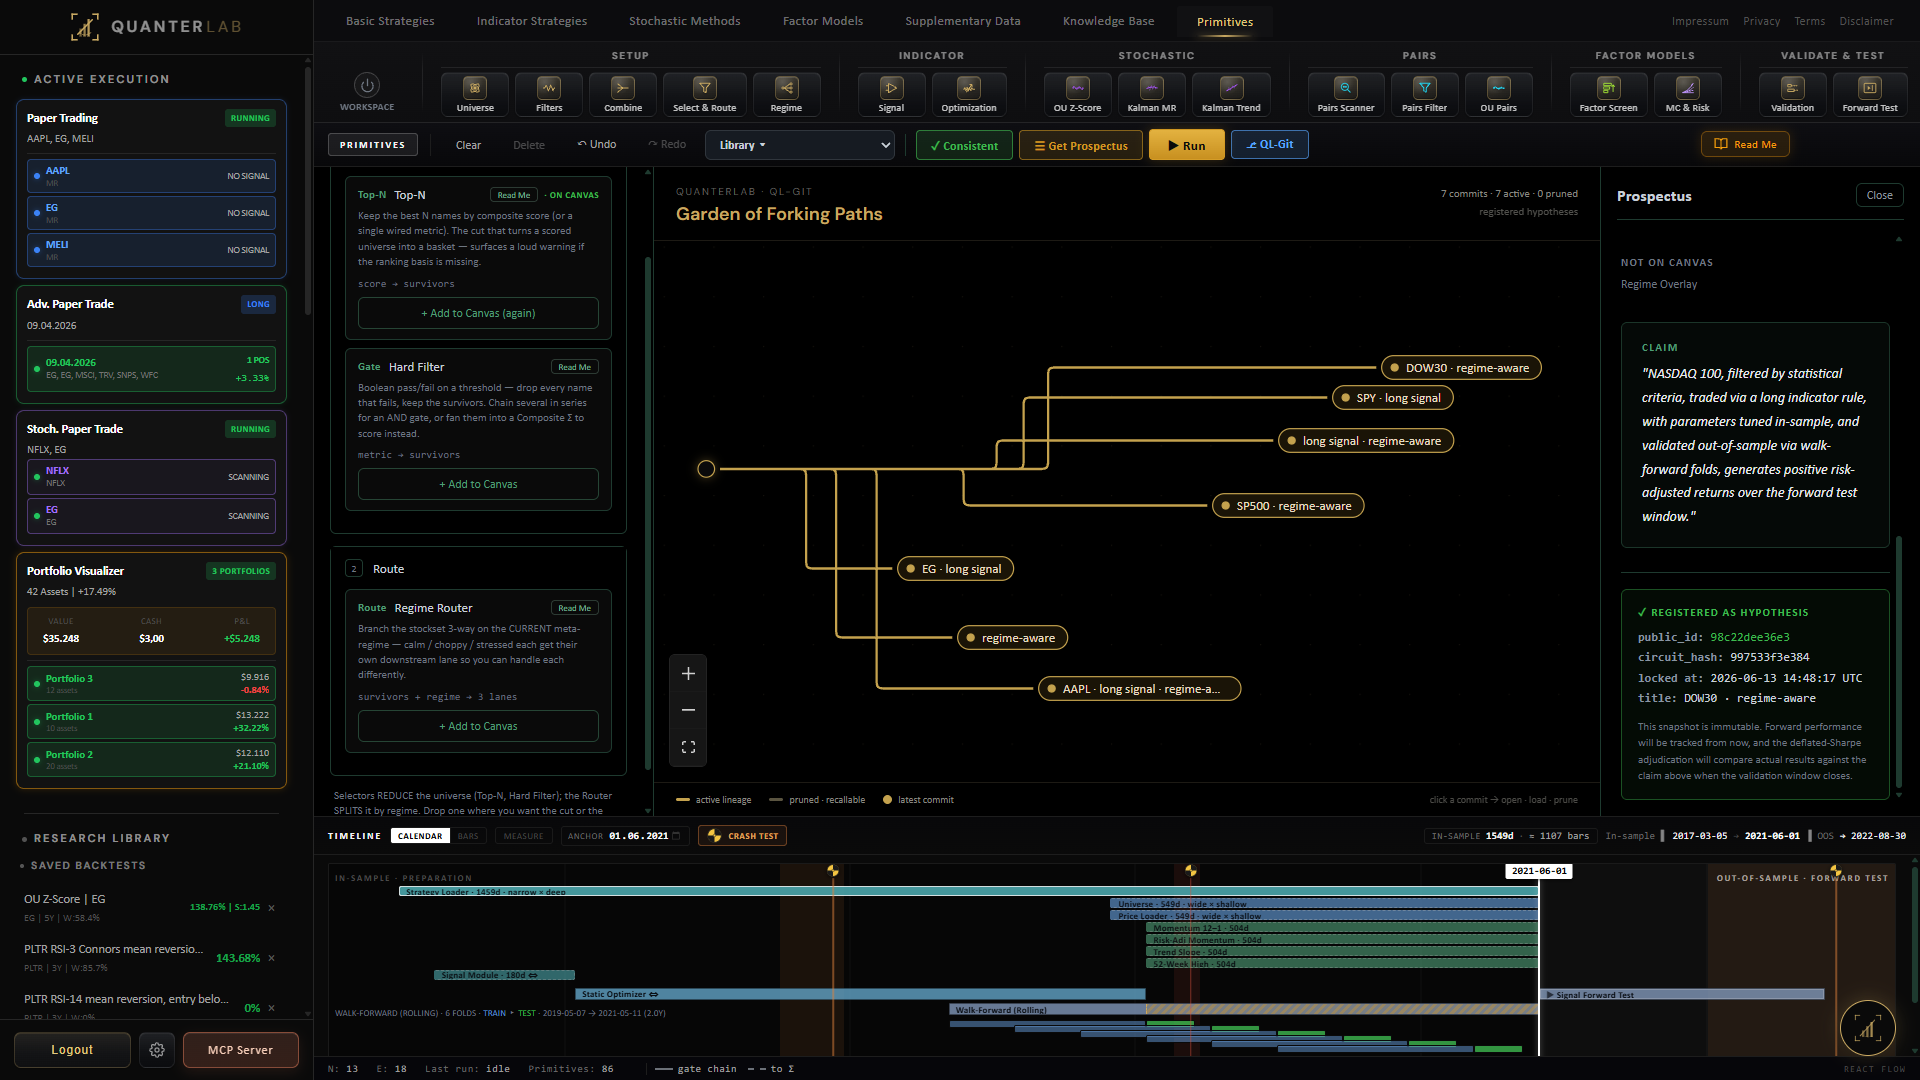Image resolution: width=1920 pixels, height=1080 pixels.
Task: Switch timeline to Bars mode
Action: coord(468,836)
